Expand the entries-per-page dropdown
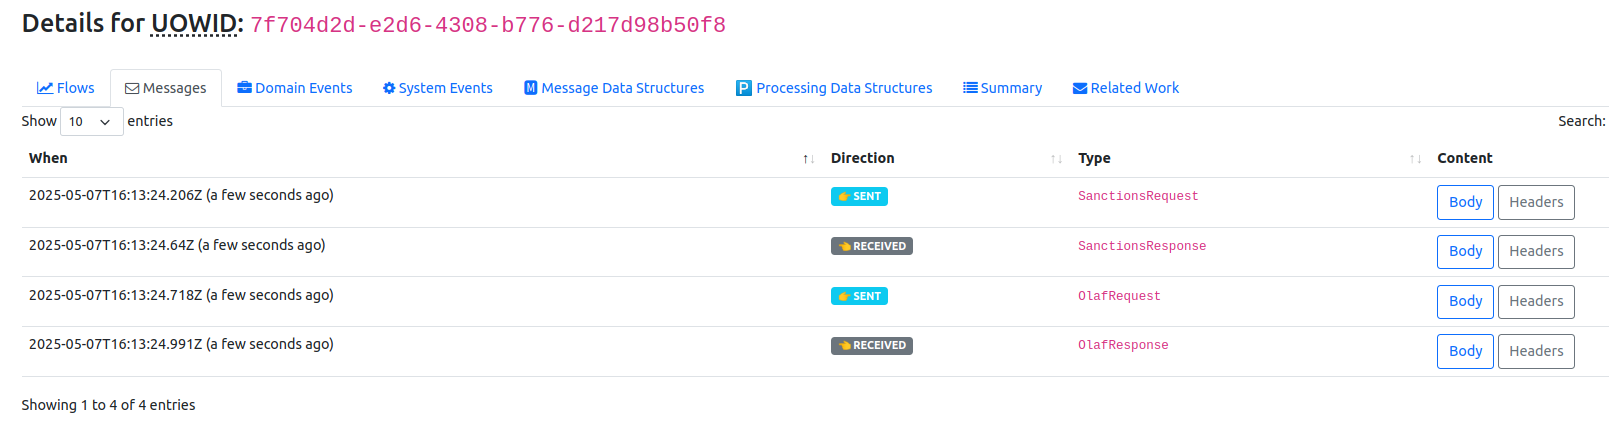Viewport: 1609px width, 425px height. coord(91,122)
